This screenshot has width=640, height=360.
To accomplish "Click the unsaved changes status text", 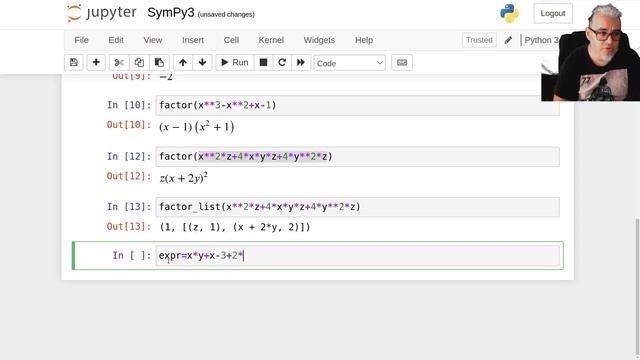I will click(x=226, y=14).
